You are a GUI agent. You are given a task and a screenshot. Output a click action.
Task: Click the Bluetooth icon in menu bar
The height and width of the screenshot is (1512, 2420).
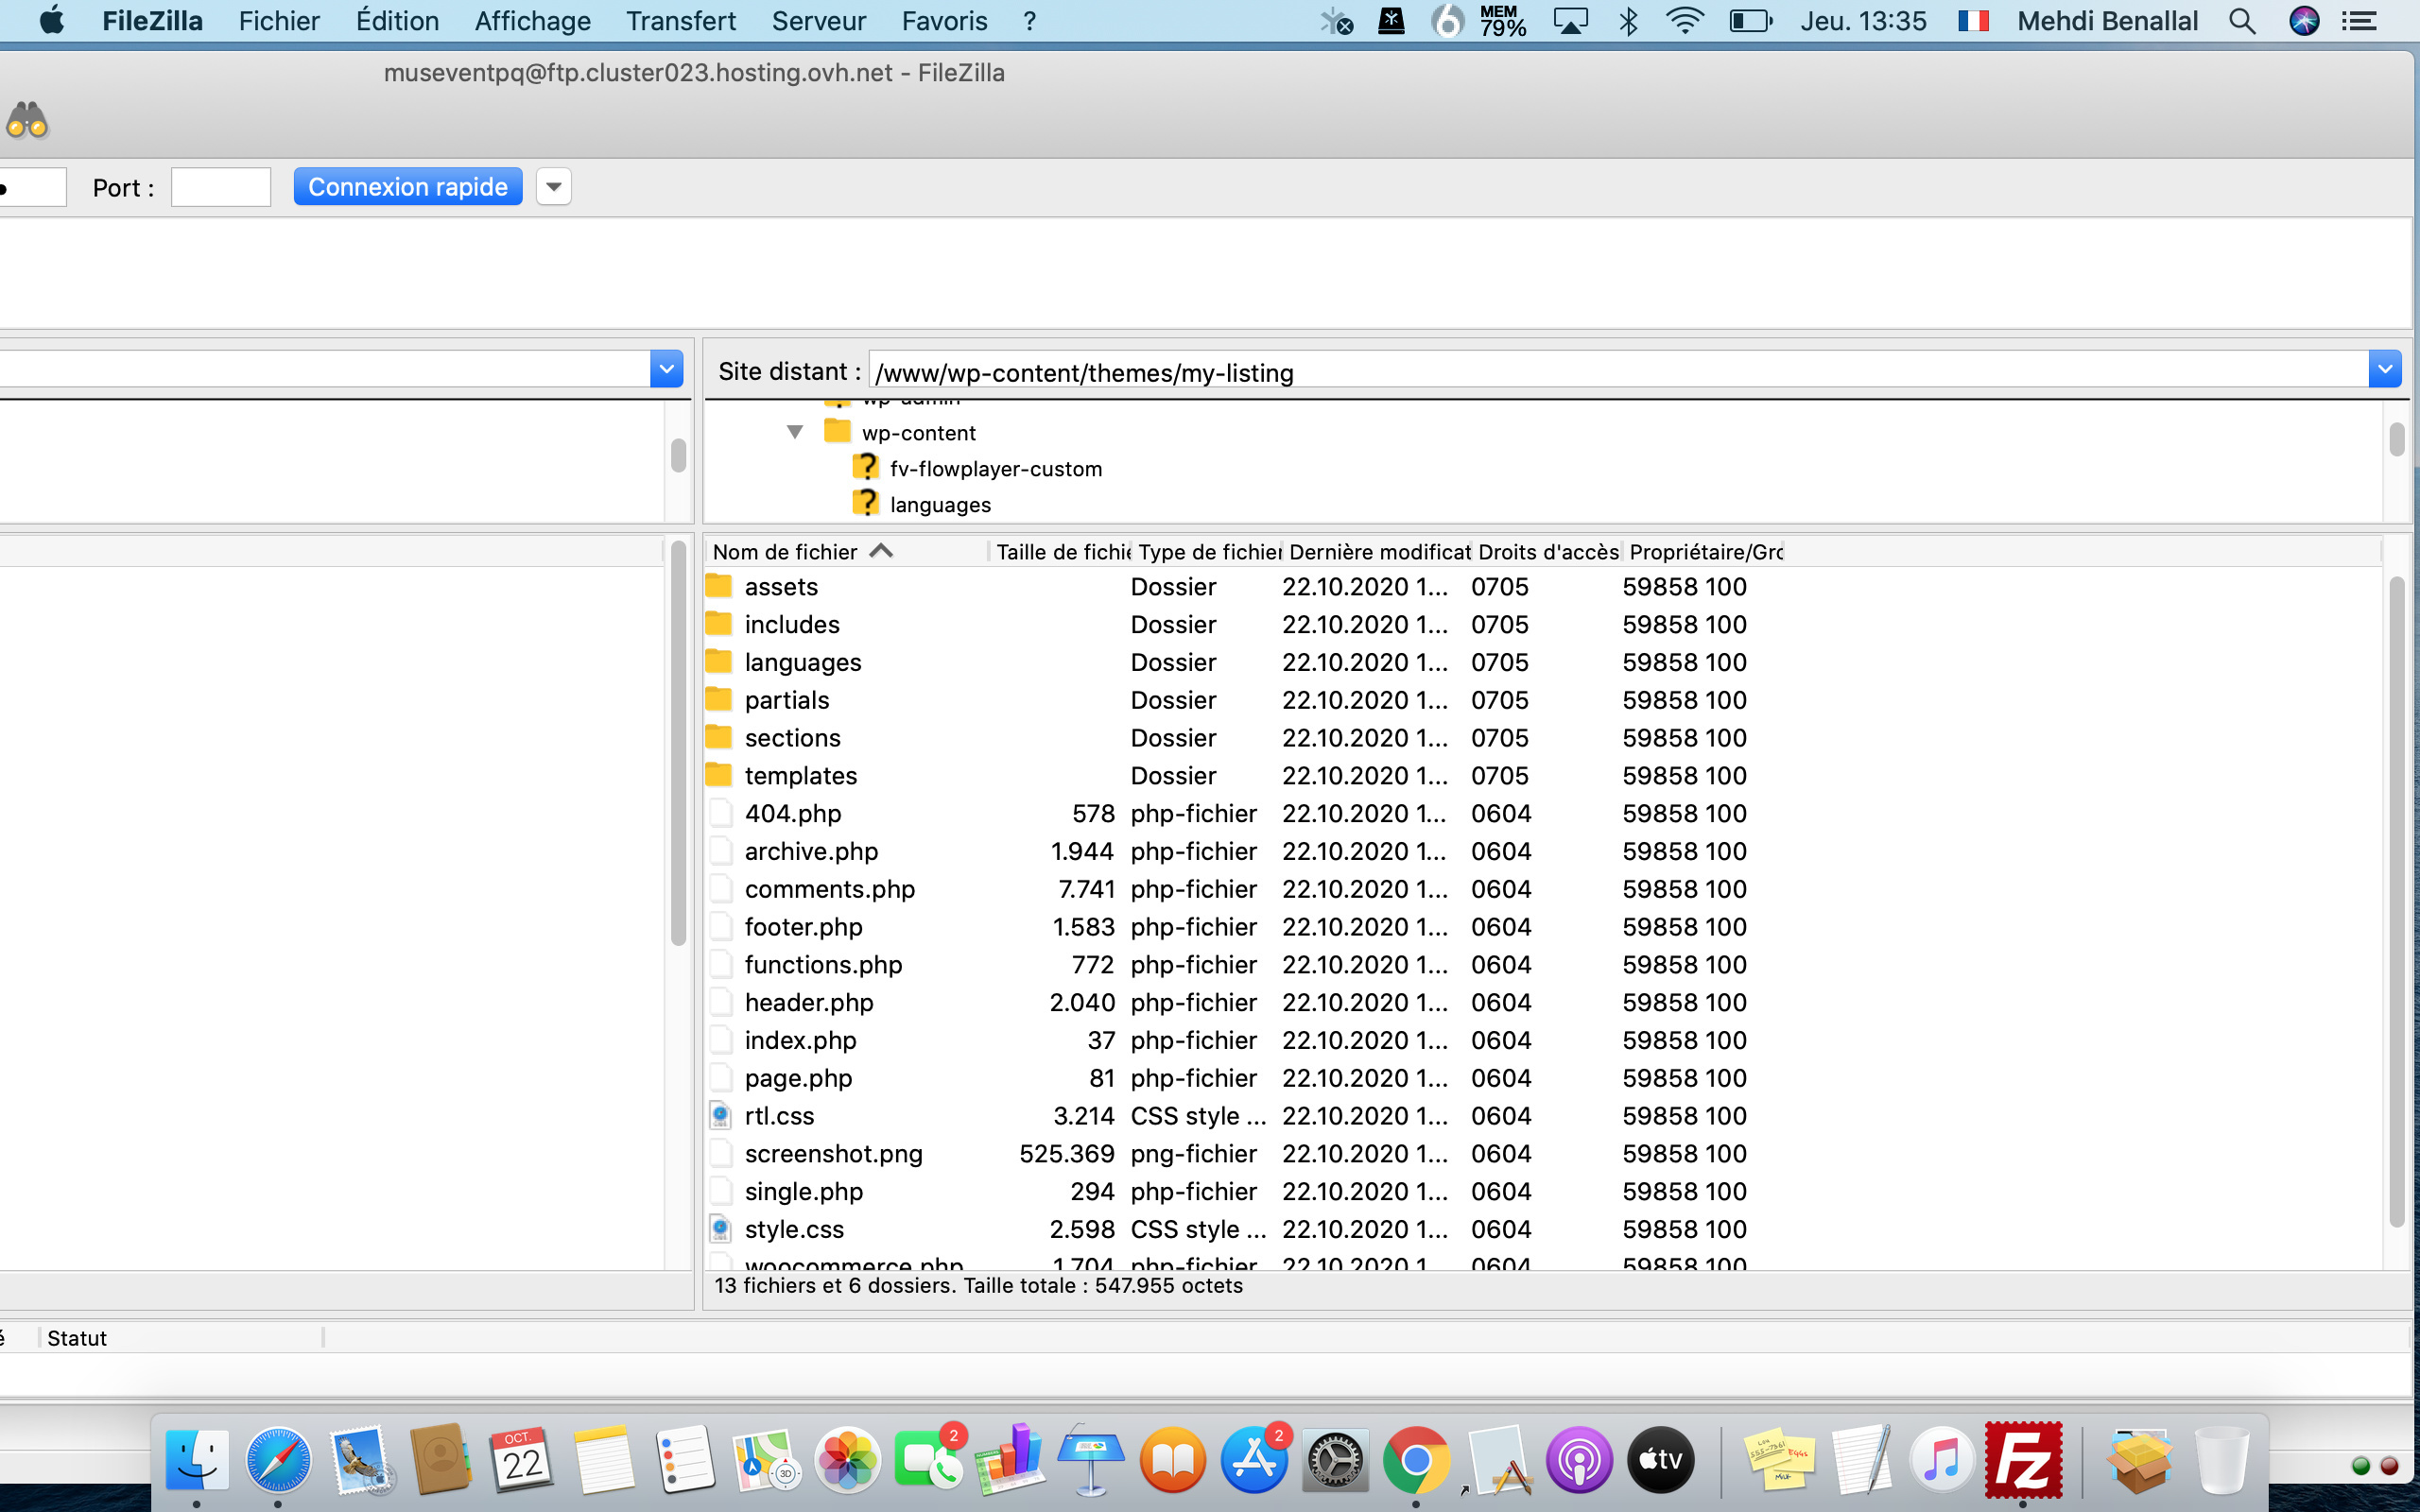pyautogui.click(x=1628, y=21)
